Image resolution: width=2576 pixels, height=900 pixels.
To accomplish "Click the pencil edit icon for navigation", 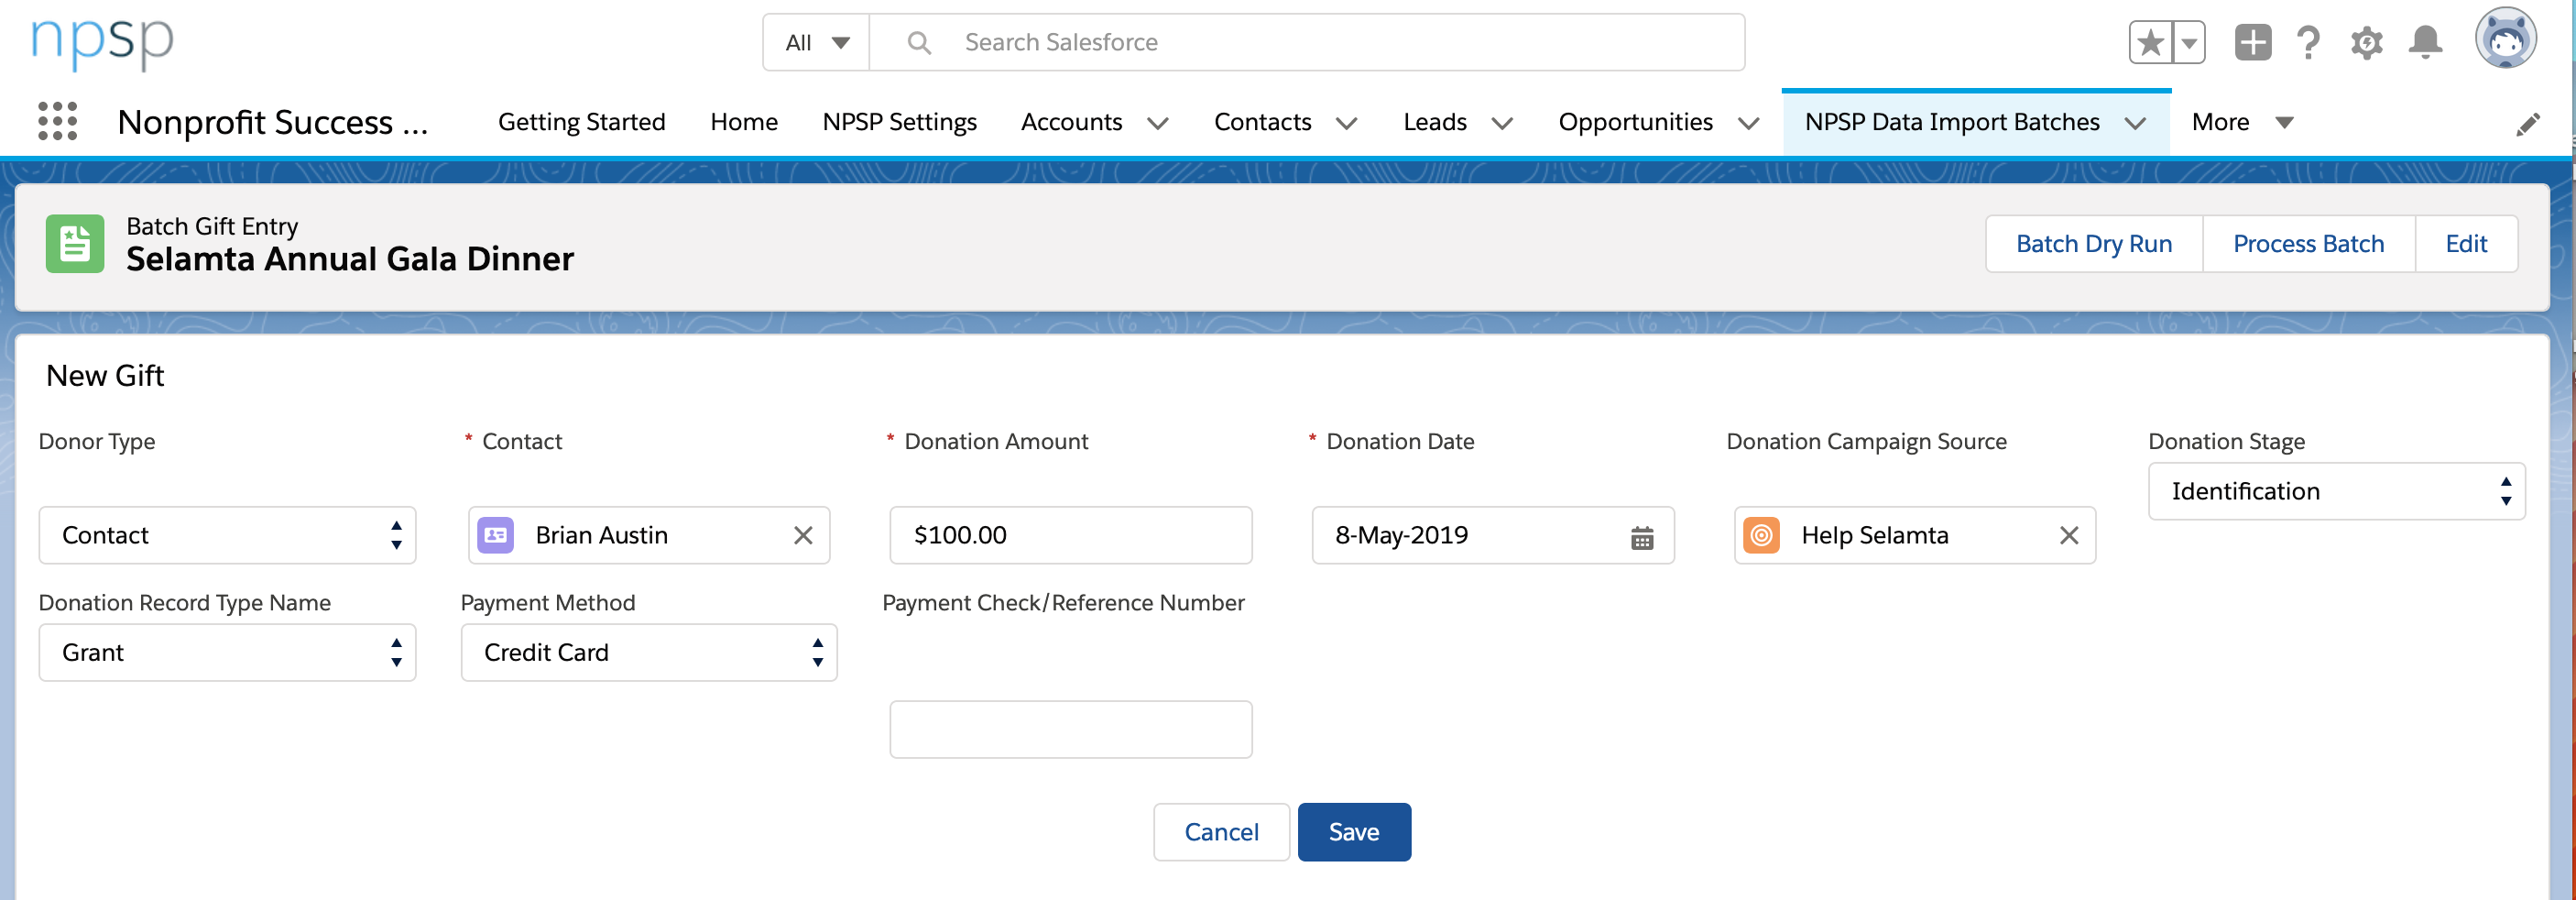I will (x=2530, y=124).
